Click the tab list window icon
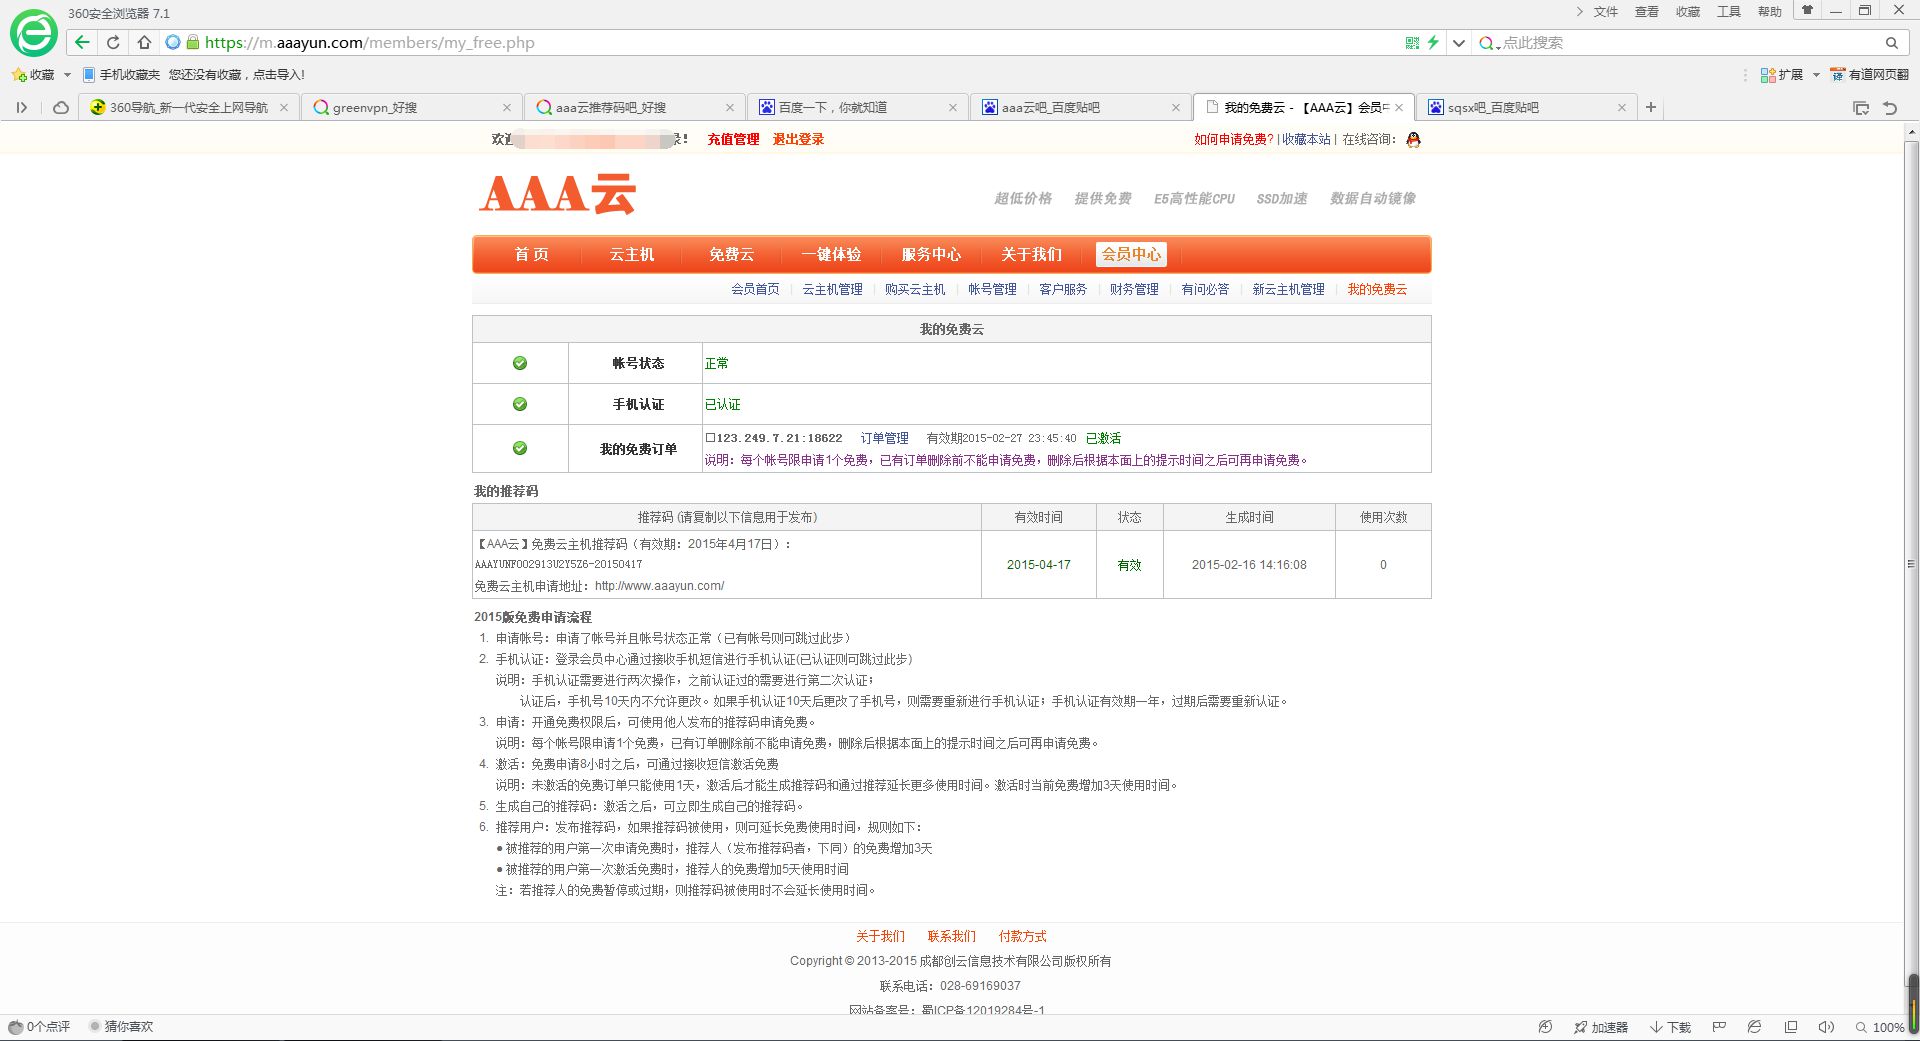The image size is (1920, 1041). [1861, 108]
